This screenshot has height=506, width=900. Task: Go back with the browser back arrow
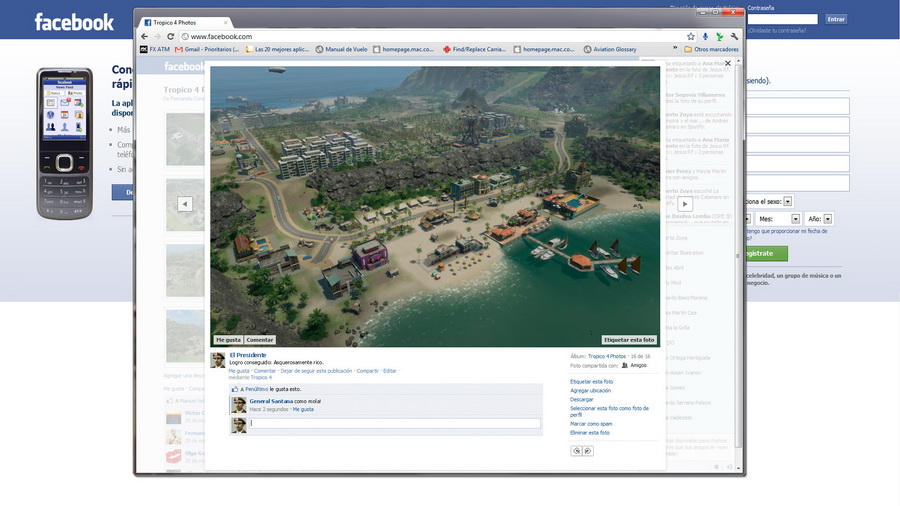145,36
